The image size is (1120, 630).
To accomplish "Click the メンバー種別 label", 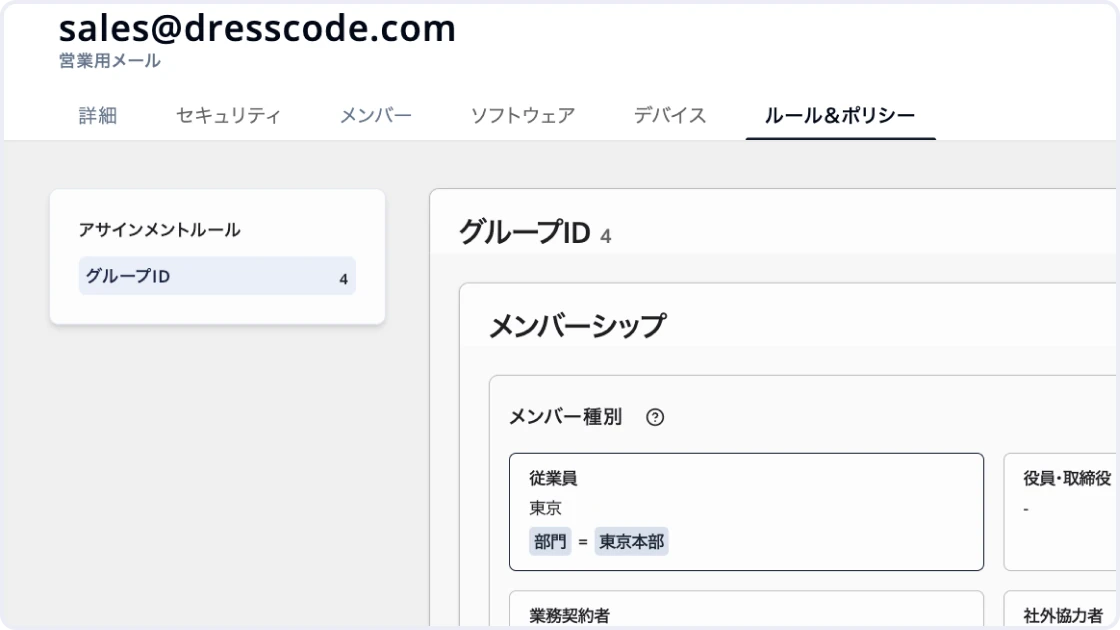I will pyautogui.click(x=566, y=417).
